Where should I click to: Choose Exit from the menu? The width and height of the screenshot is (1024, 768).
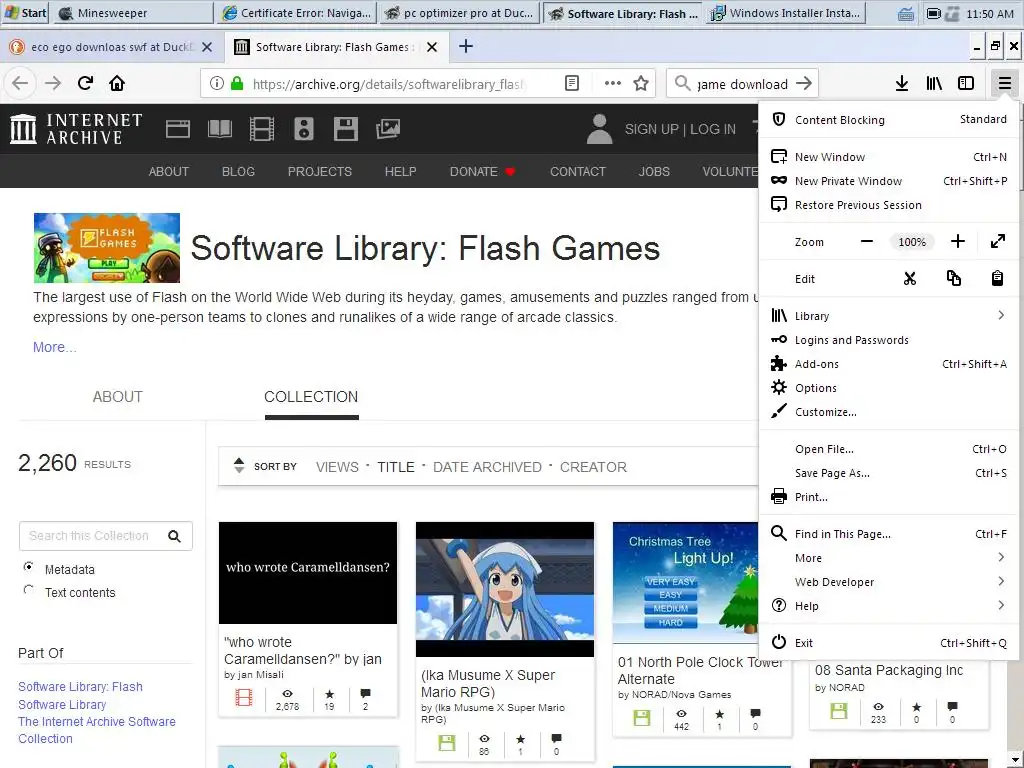click(888, 643)
